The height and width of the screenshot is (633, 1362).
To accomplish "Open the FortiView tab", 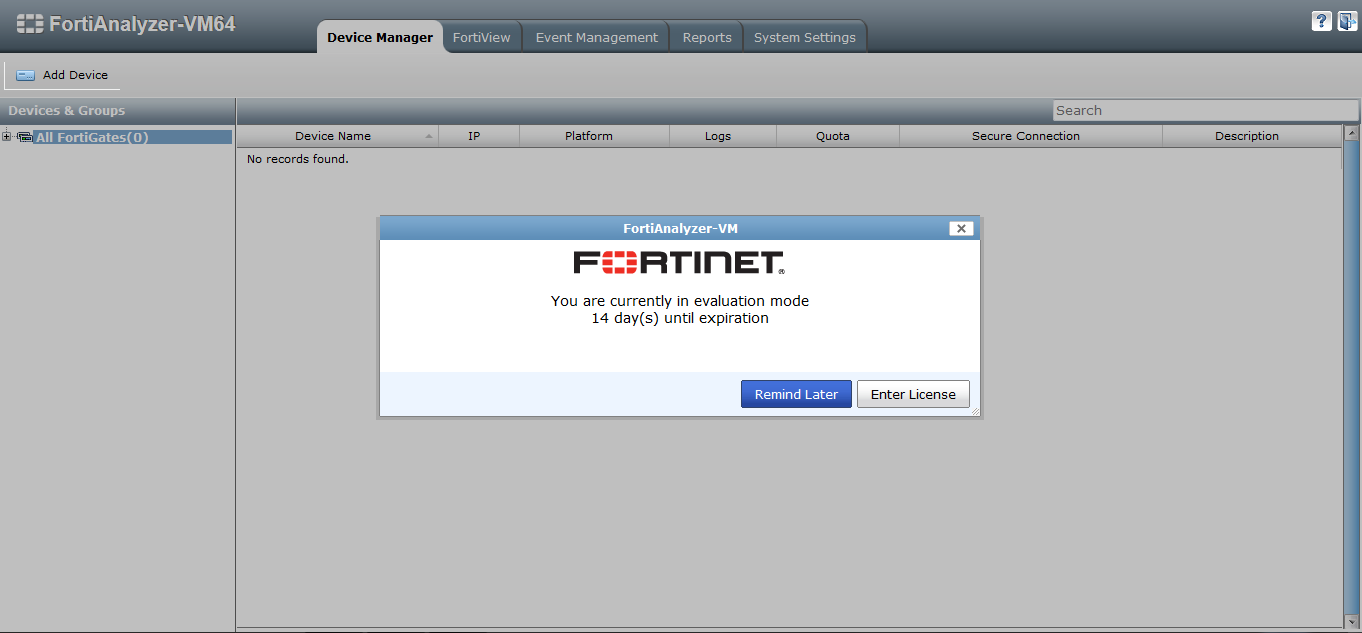I will 481,37.
